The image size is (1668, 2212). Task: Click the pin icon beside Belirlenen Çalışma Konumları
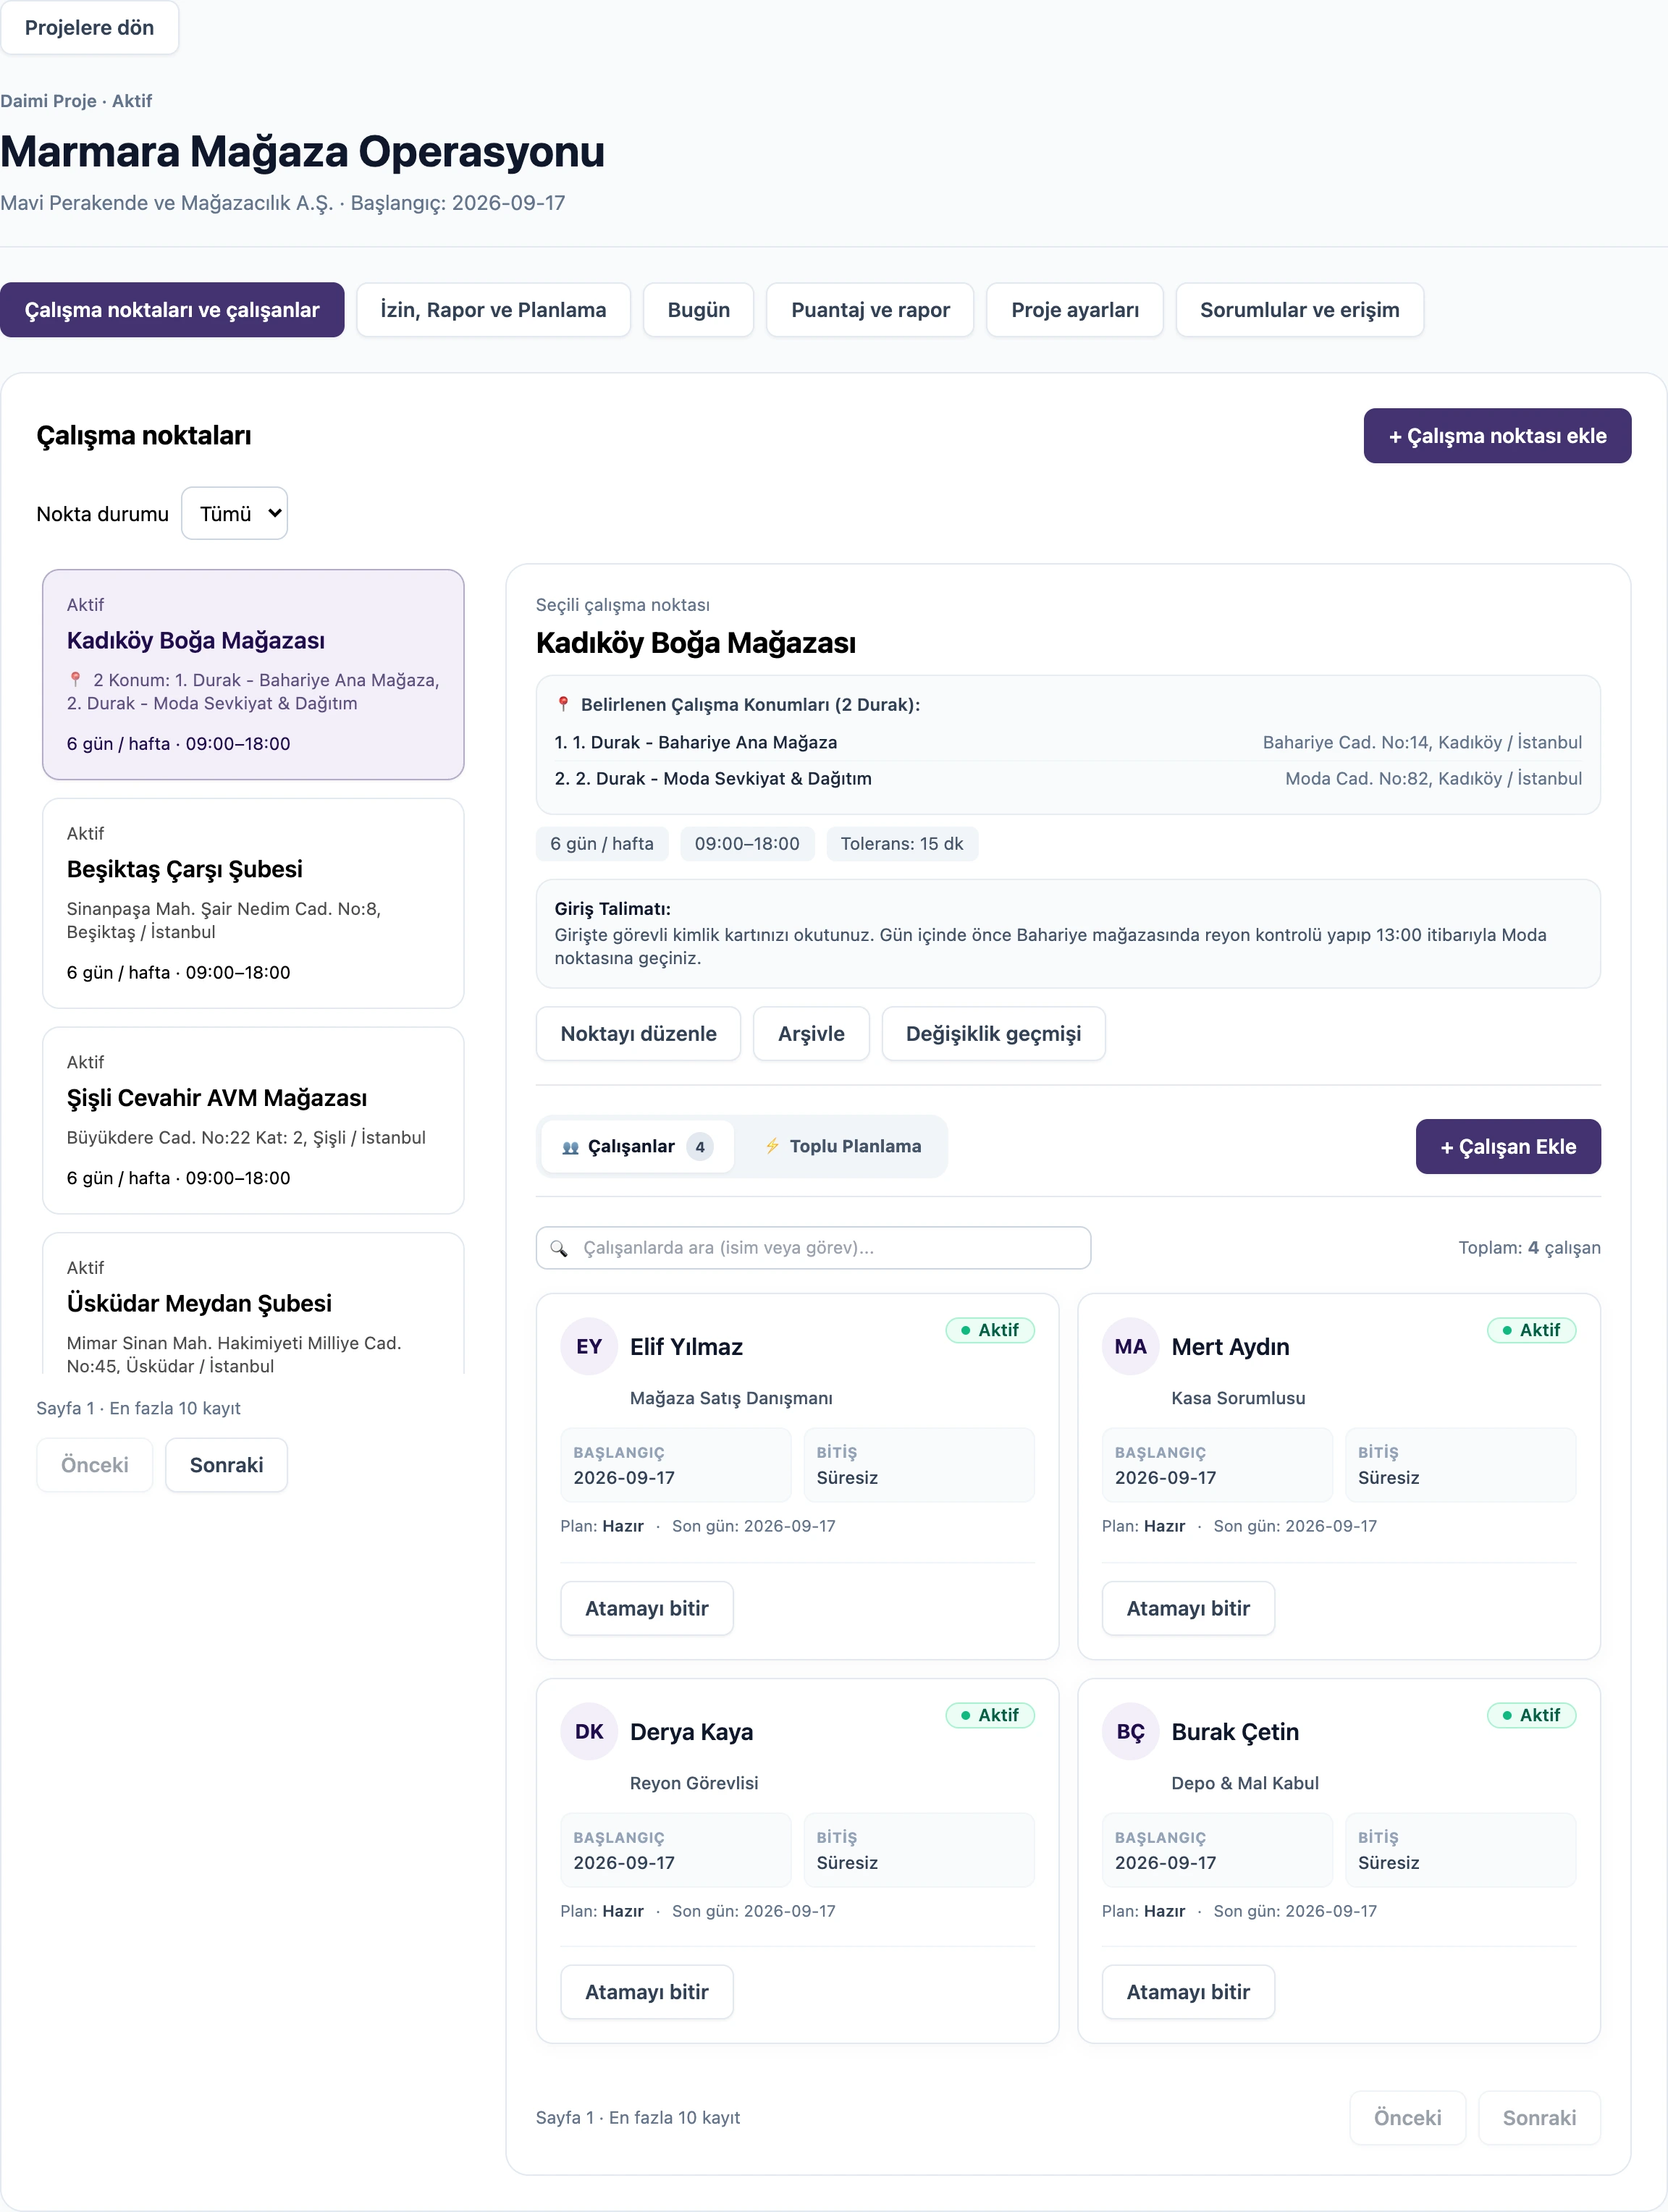coord(563,704)
